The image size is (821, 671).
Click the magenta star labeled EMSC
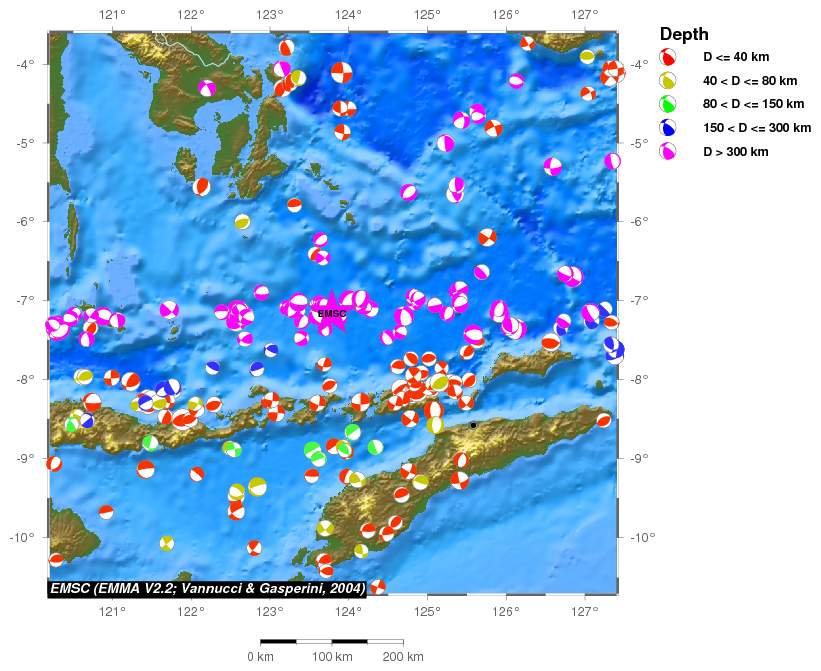tap(331, 314)
